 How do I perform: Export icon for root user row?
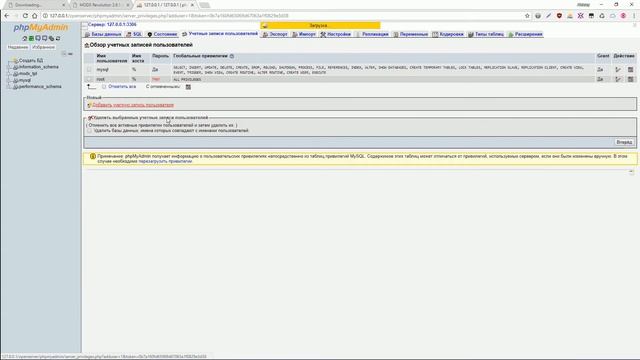click(631, 79)
